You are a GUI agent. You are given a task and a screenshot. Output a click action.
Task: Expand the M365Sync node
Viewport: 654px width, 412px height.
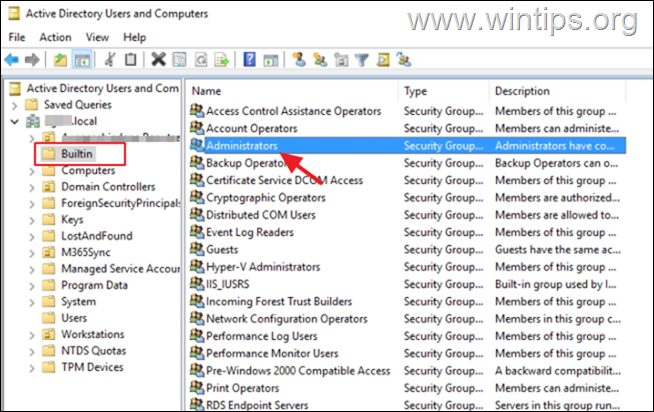tap(32, 253)
